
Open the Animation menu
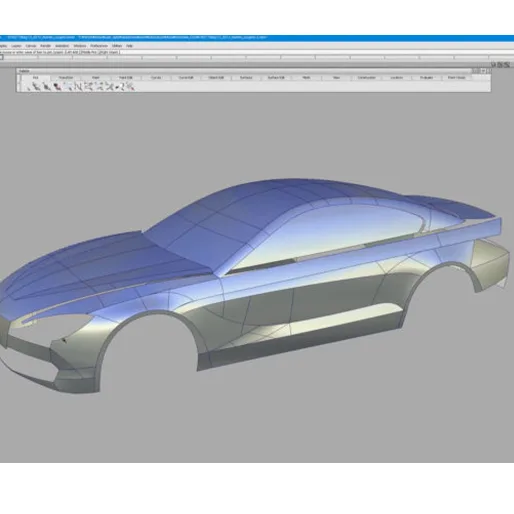point(62,46)
